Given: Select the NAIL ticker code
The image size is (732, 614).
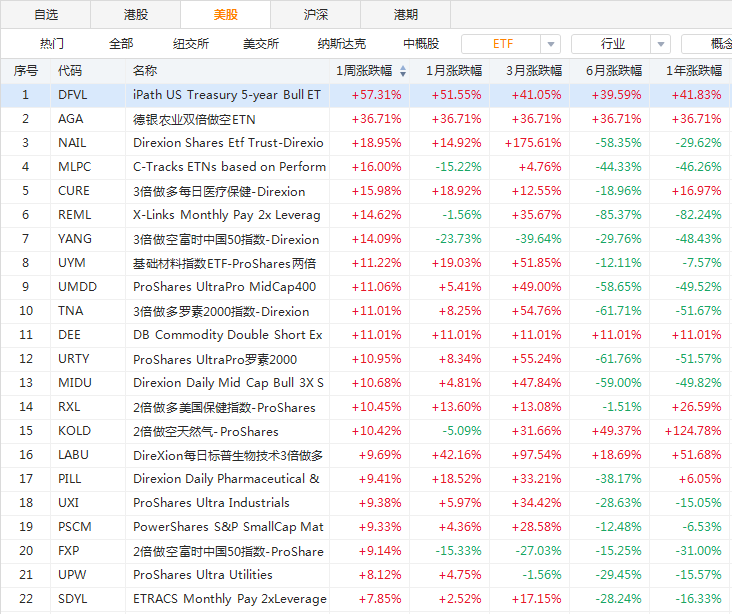Looking at the screenshot, I should (x=72, y=143).
